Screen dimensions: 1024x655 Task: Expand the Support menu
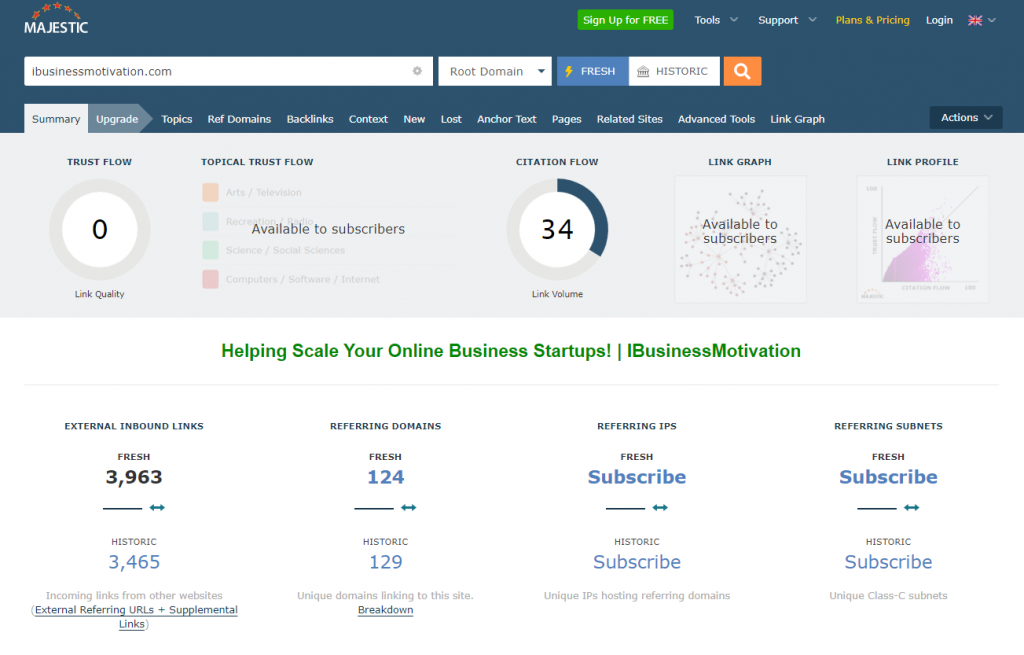point(787,20)
